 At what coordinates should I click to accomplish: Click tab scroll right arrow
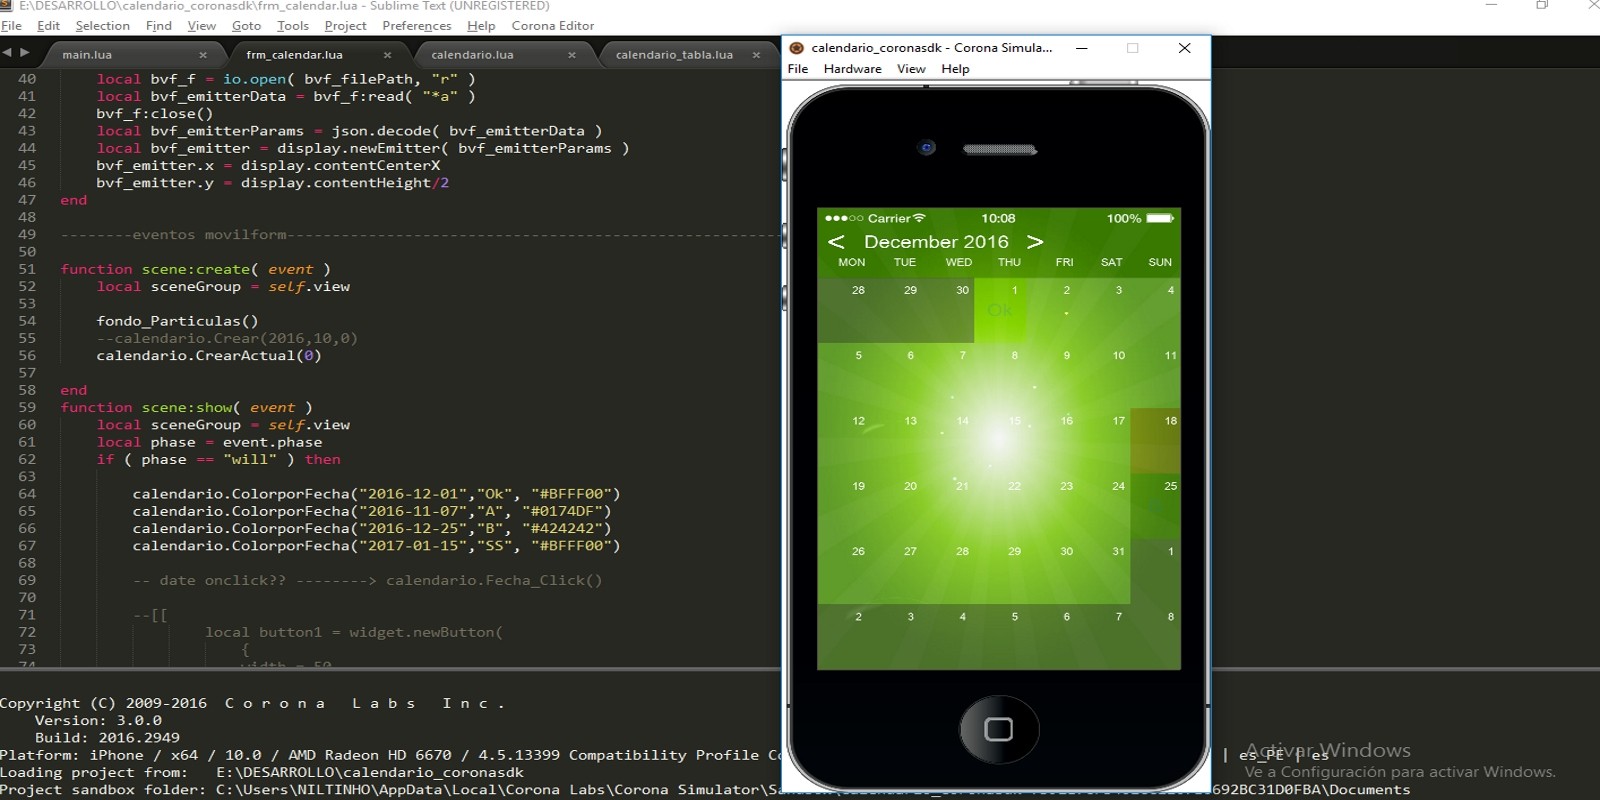click(x=25, y=53)
